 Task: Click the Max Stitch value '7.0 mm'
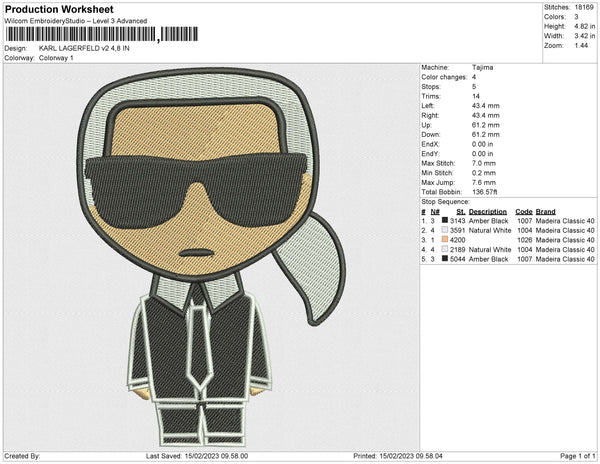[484, 163]
